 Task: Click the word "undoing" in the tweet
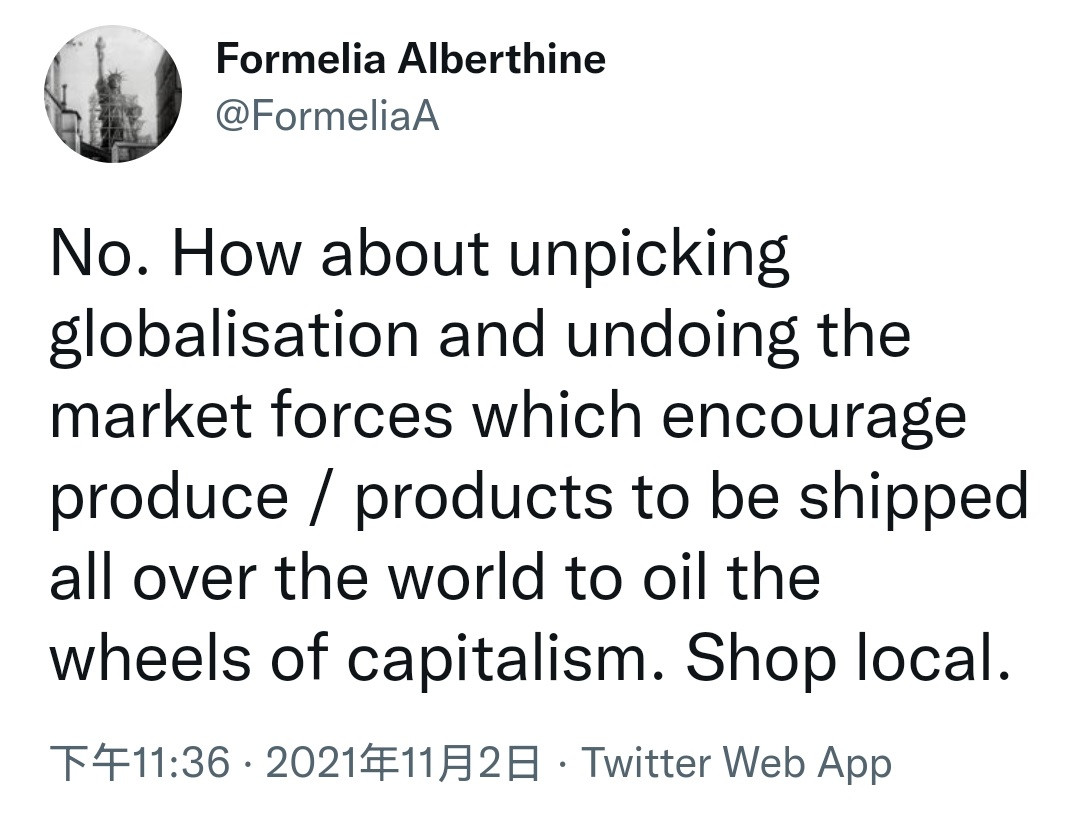coord(683,335)
